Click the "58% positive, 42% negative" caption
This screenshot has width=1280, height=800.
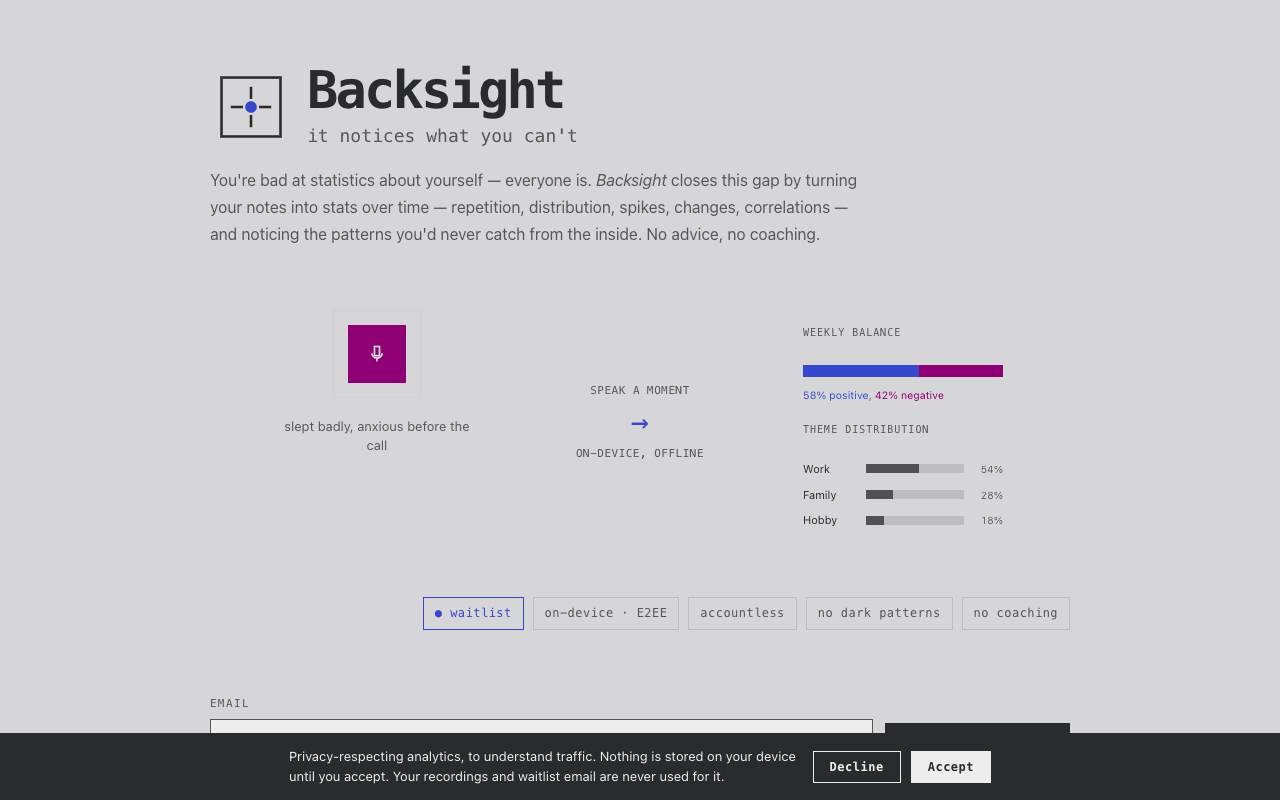[x=873, y=395]
